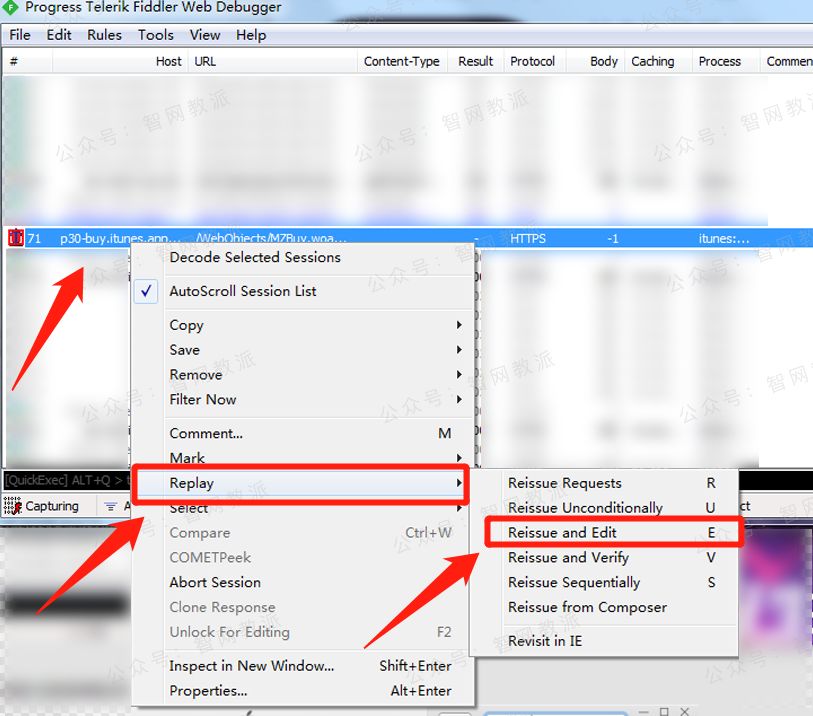Expand the Copy submenu

(459, 325)
